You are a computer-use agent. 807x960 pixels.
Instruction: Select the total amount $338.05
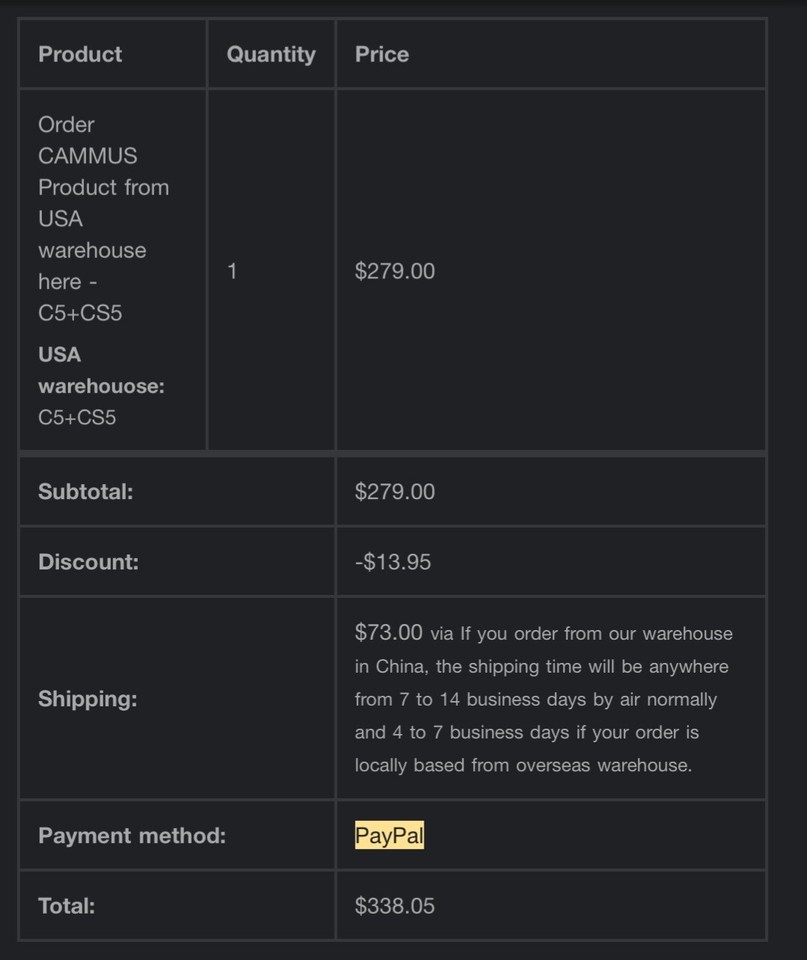click(395, 906)
